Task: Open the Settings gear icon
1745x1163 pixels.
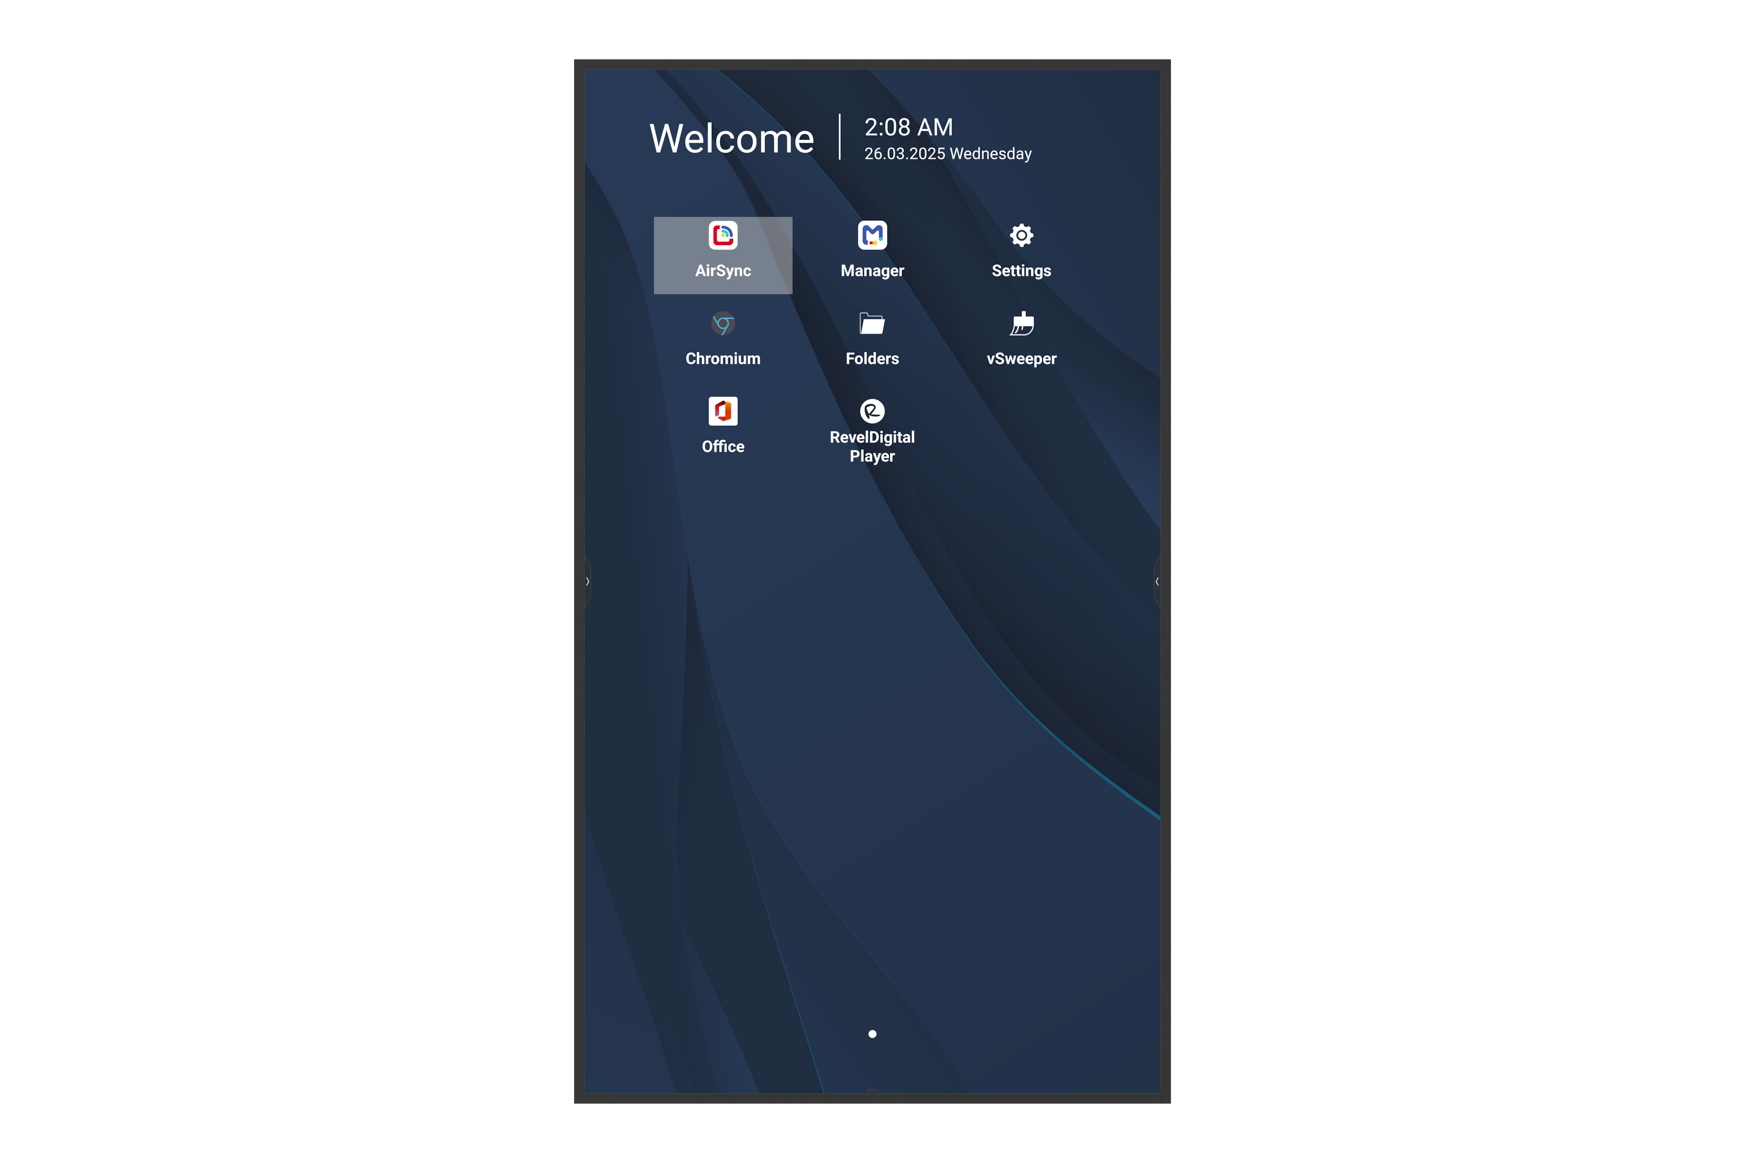Action: (1021, 236)
